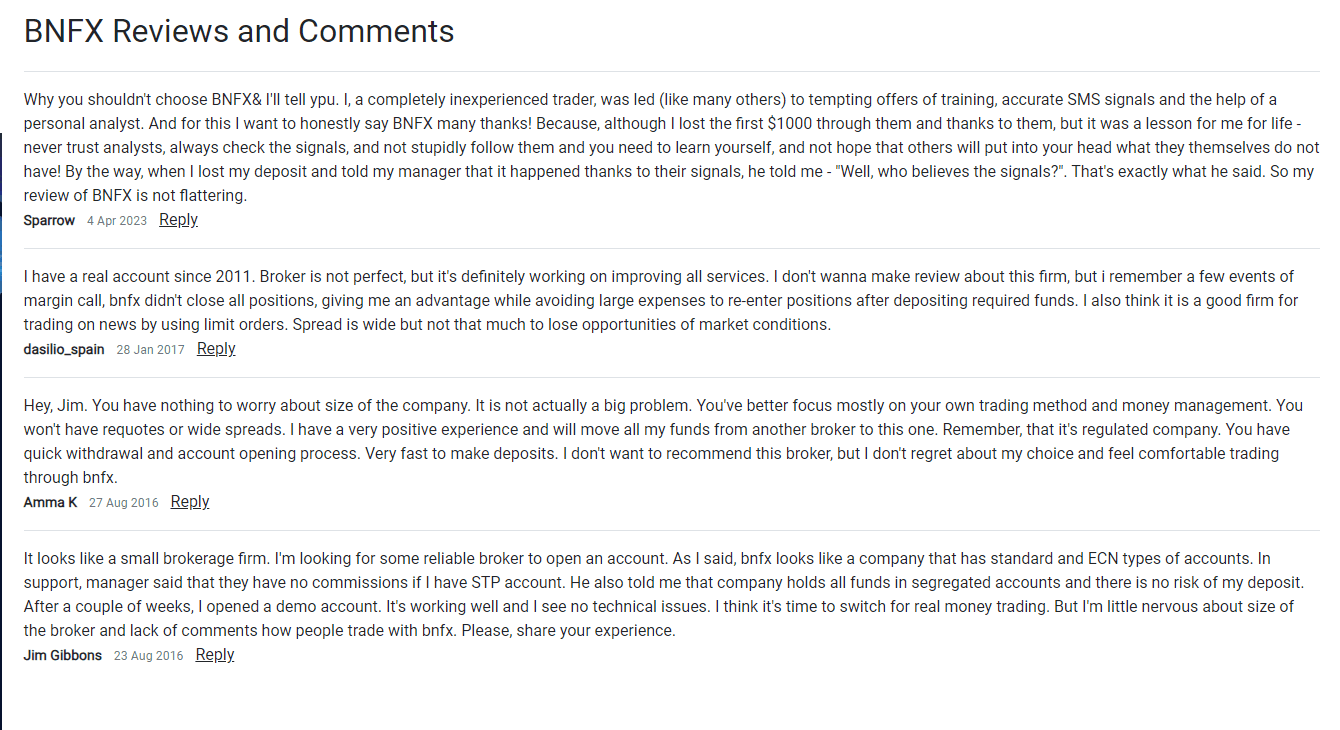This screenshot has width=1340, height=730.
Task: Reply to Jim Gibbons's review
Action: coord(215,655)
